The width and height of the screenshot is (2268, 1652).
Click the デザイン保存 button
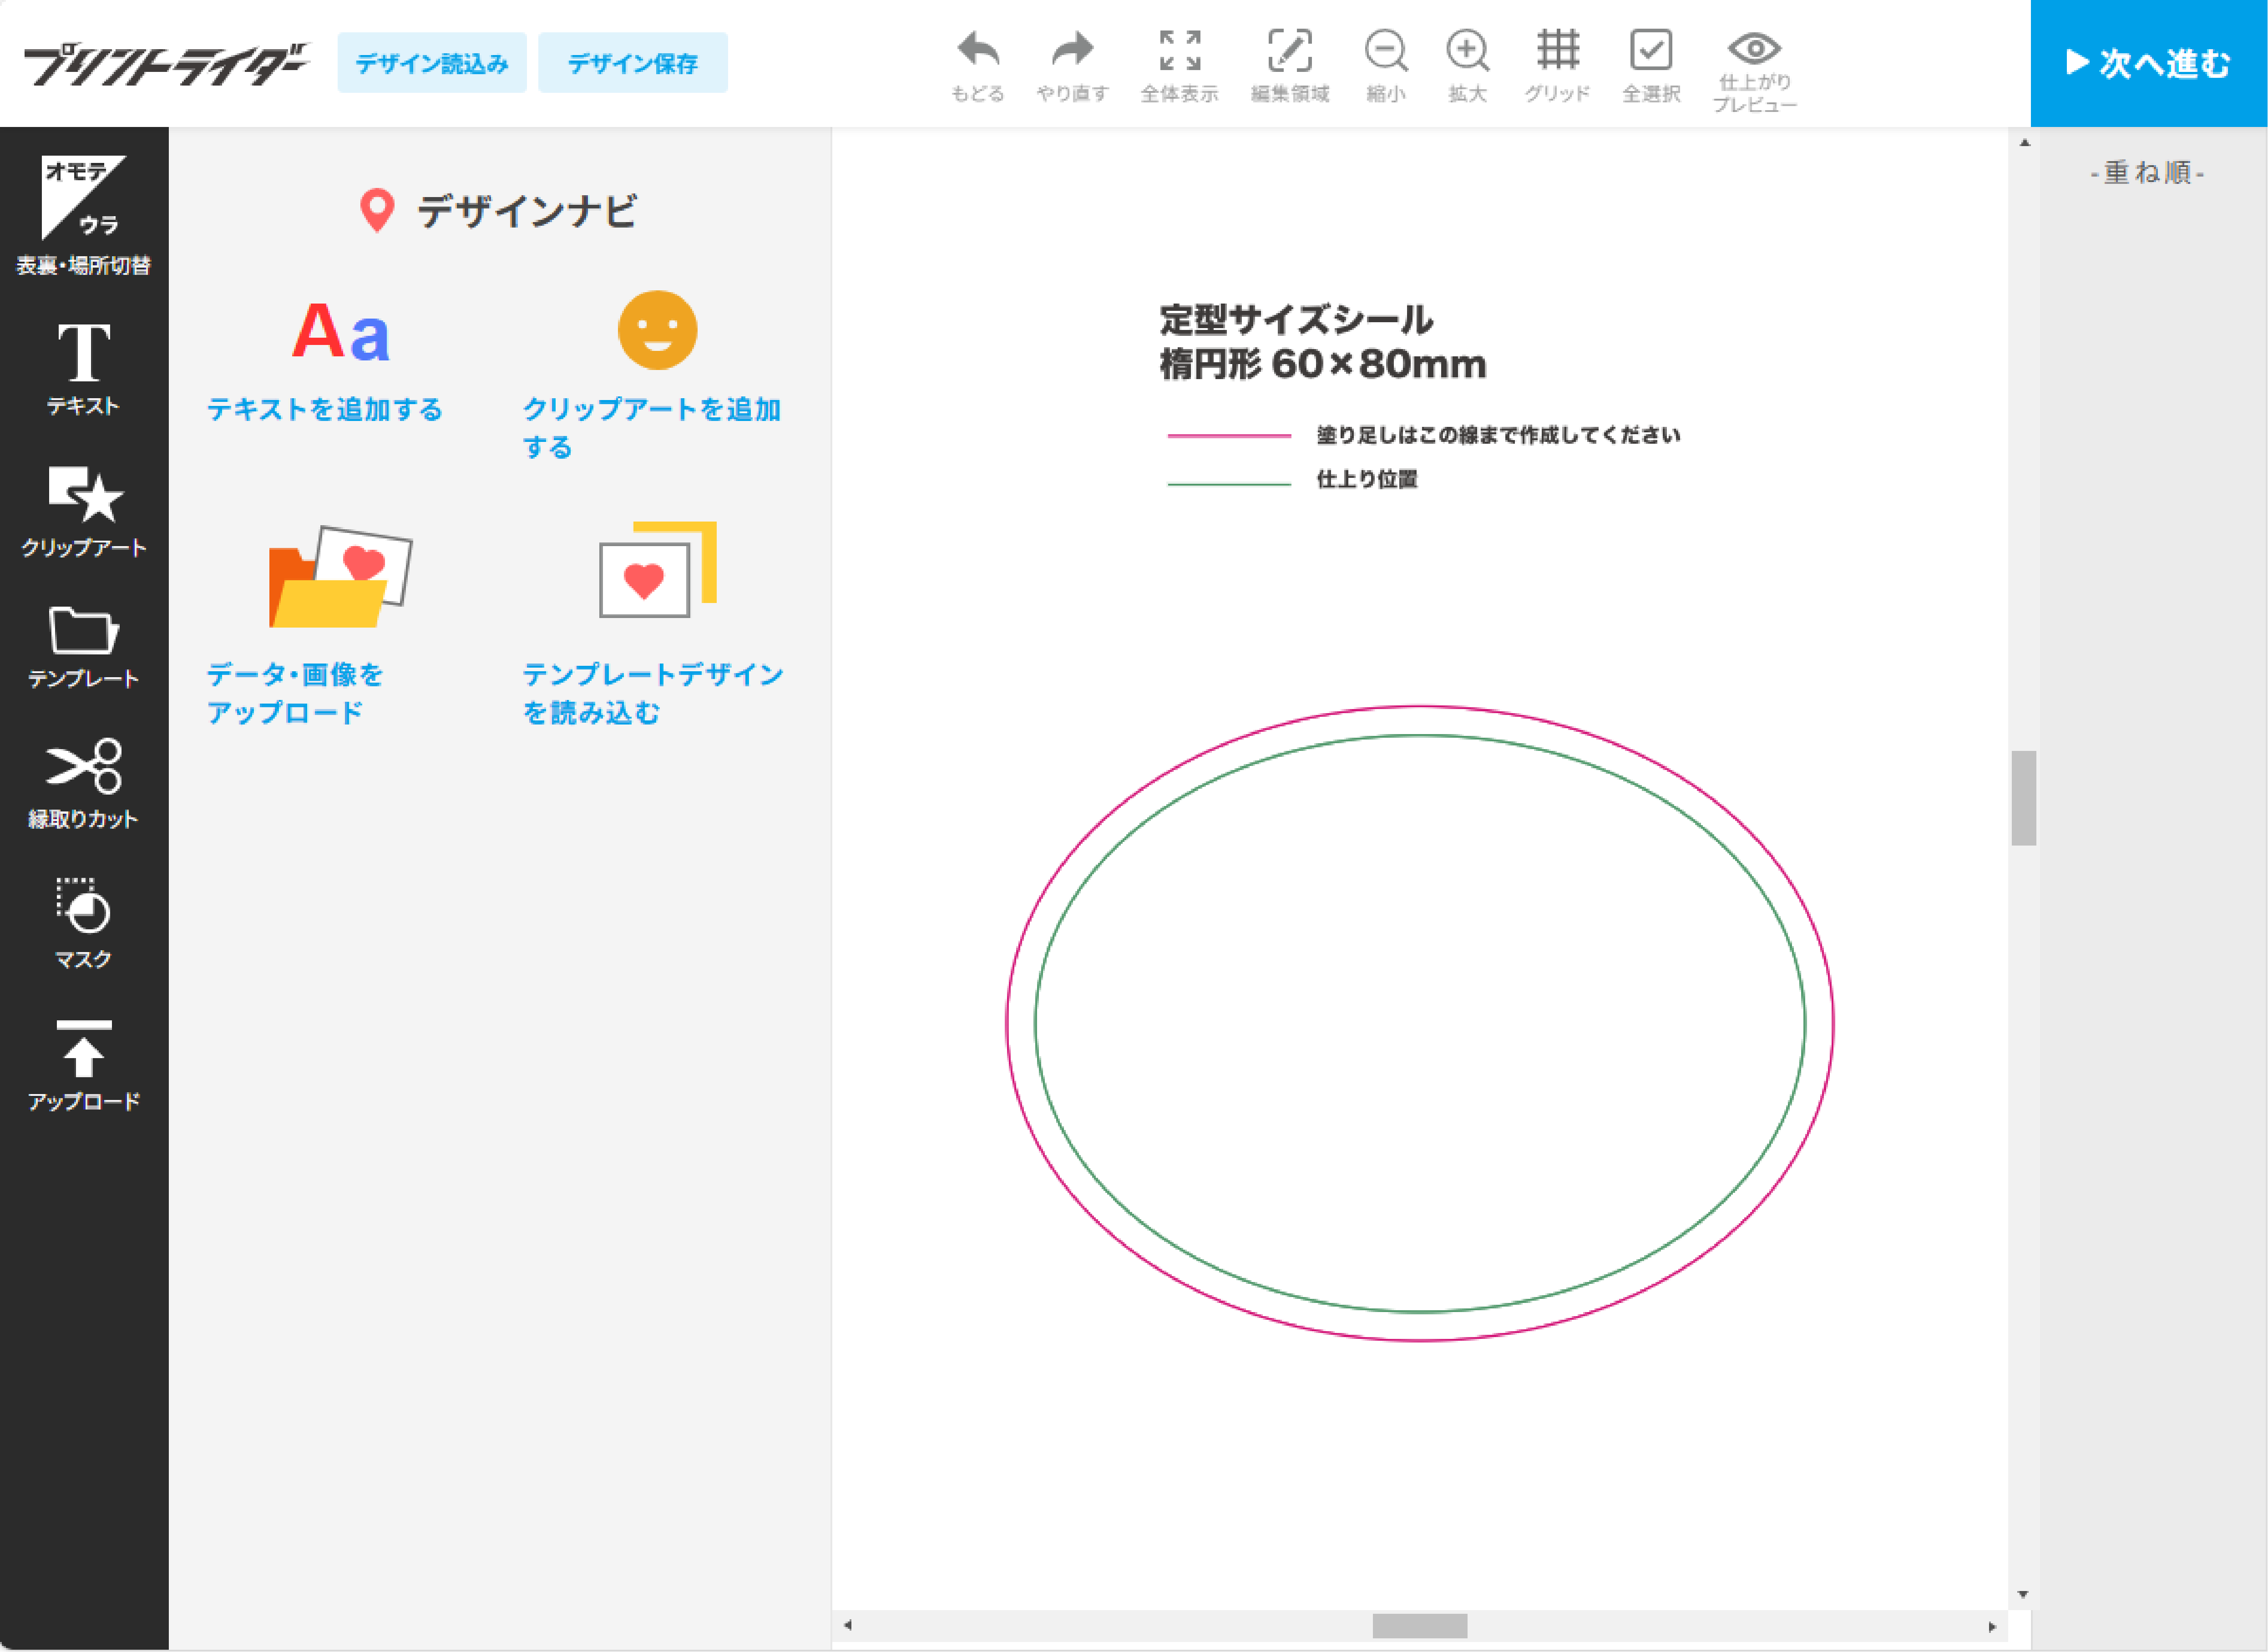pyautogui.click(x=632, y=63)
